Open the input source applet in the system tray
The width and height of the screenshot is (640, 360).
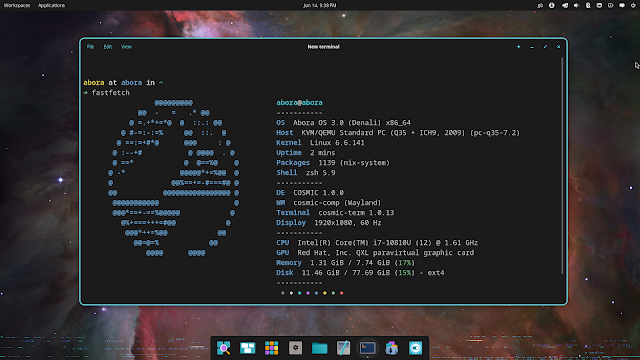[540, 5]
